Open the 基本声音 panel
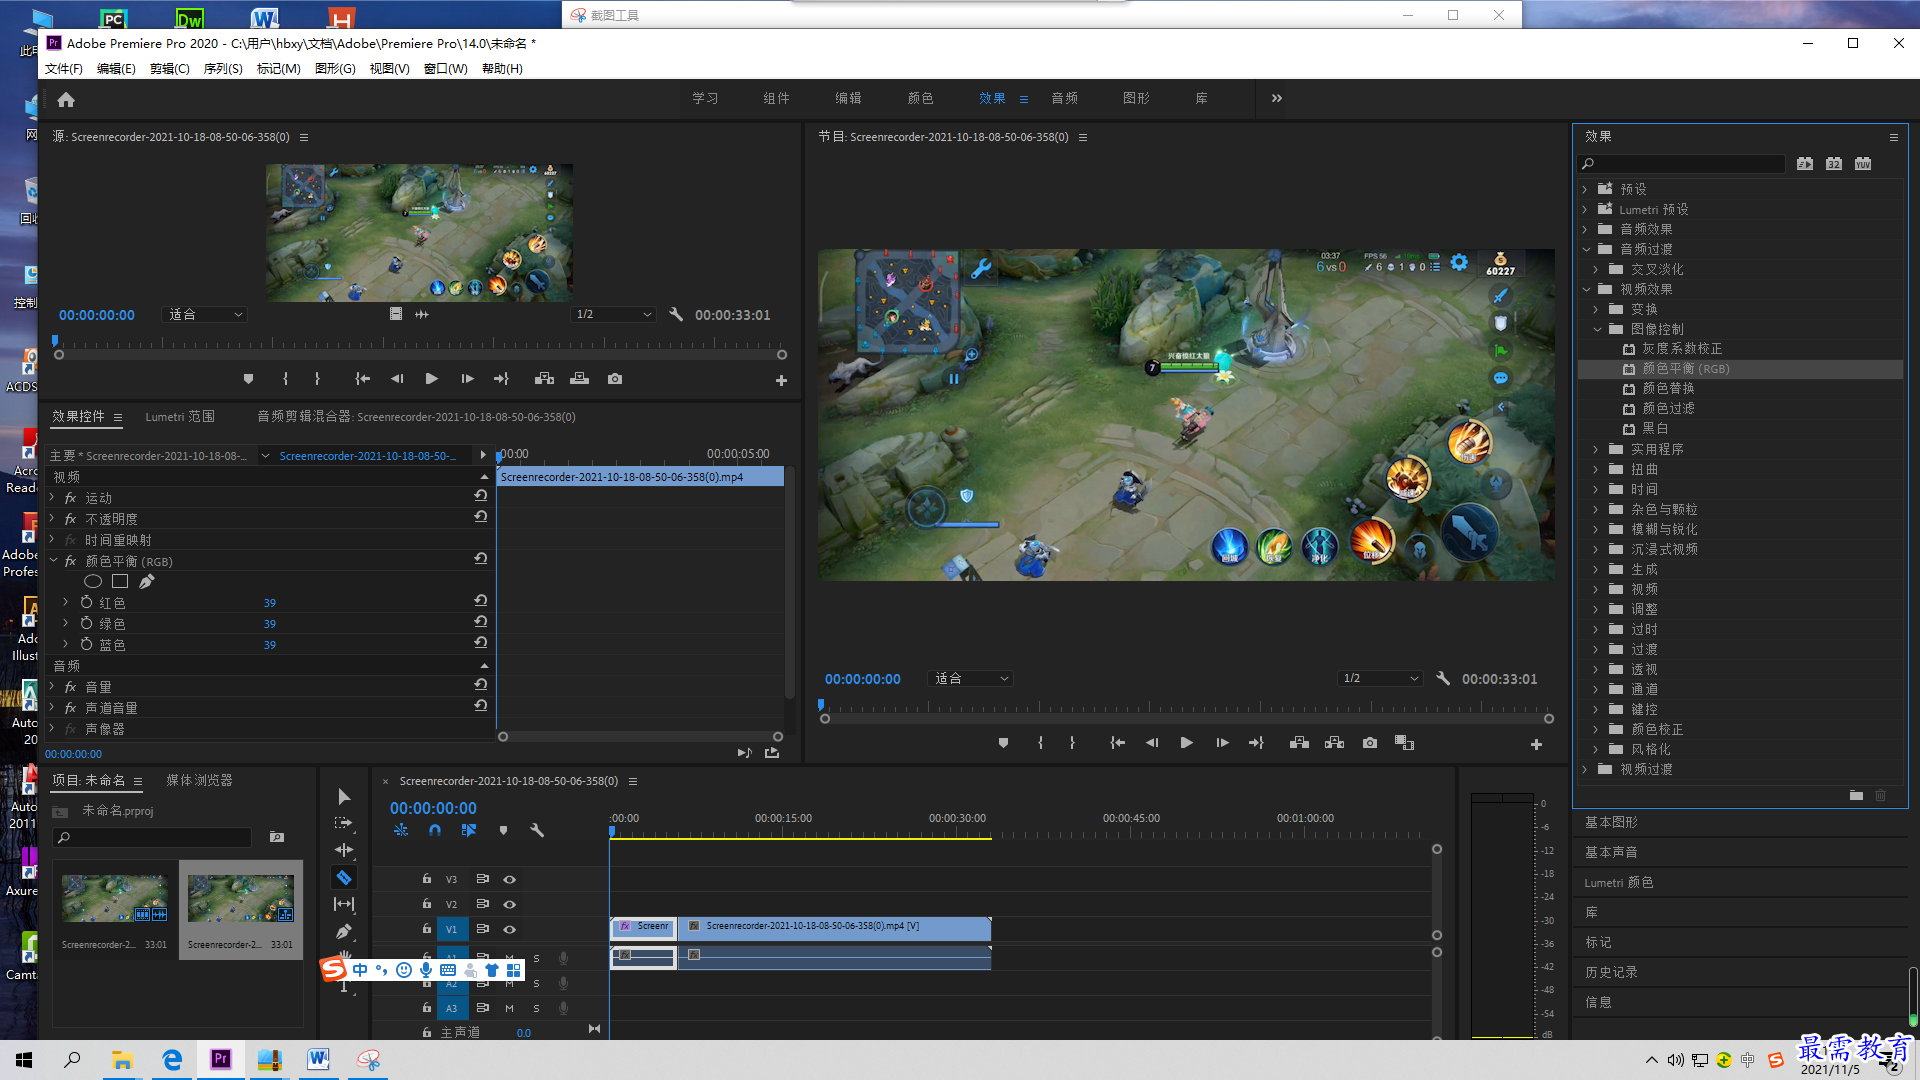 pyautogui.click(x=1611, y=852)
